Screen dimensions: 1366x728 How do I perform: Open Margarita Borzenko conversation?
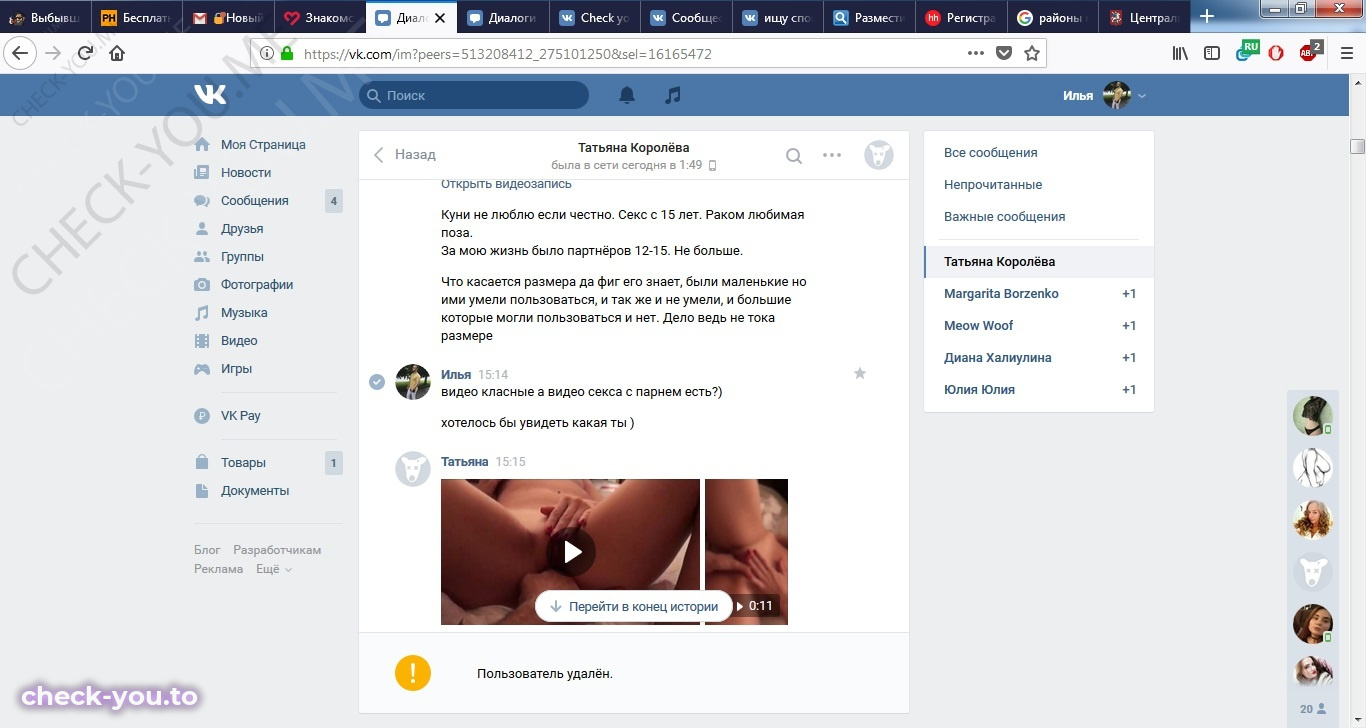1039,294
